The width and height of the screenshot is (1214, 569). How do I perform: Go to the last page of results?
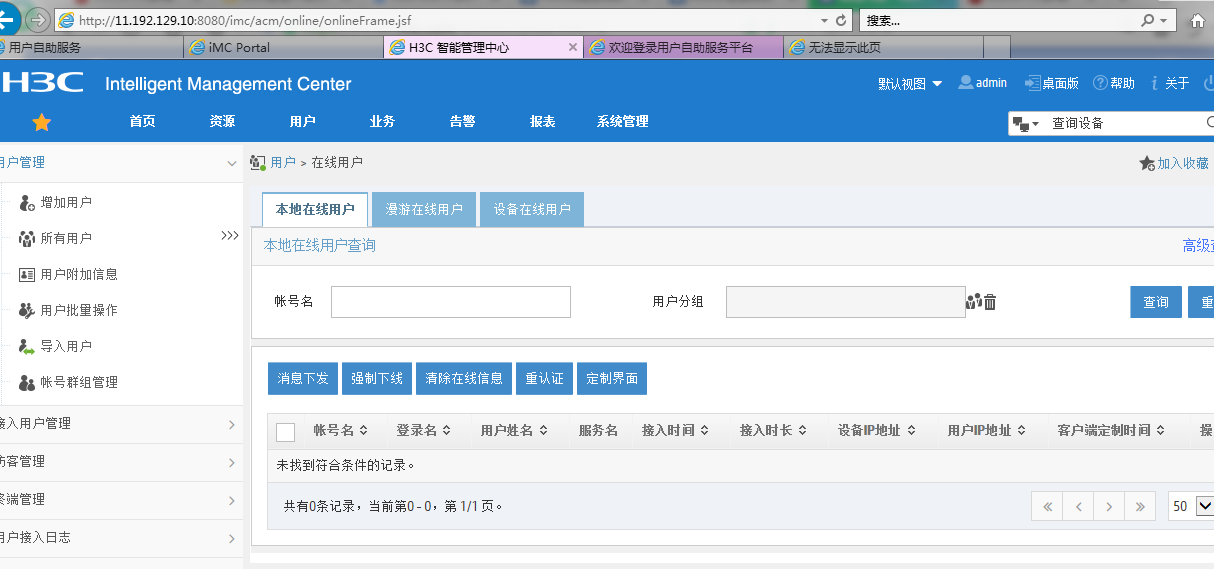click(1140, 506)
